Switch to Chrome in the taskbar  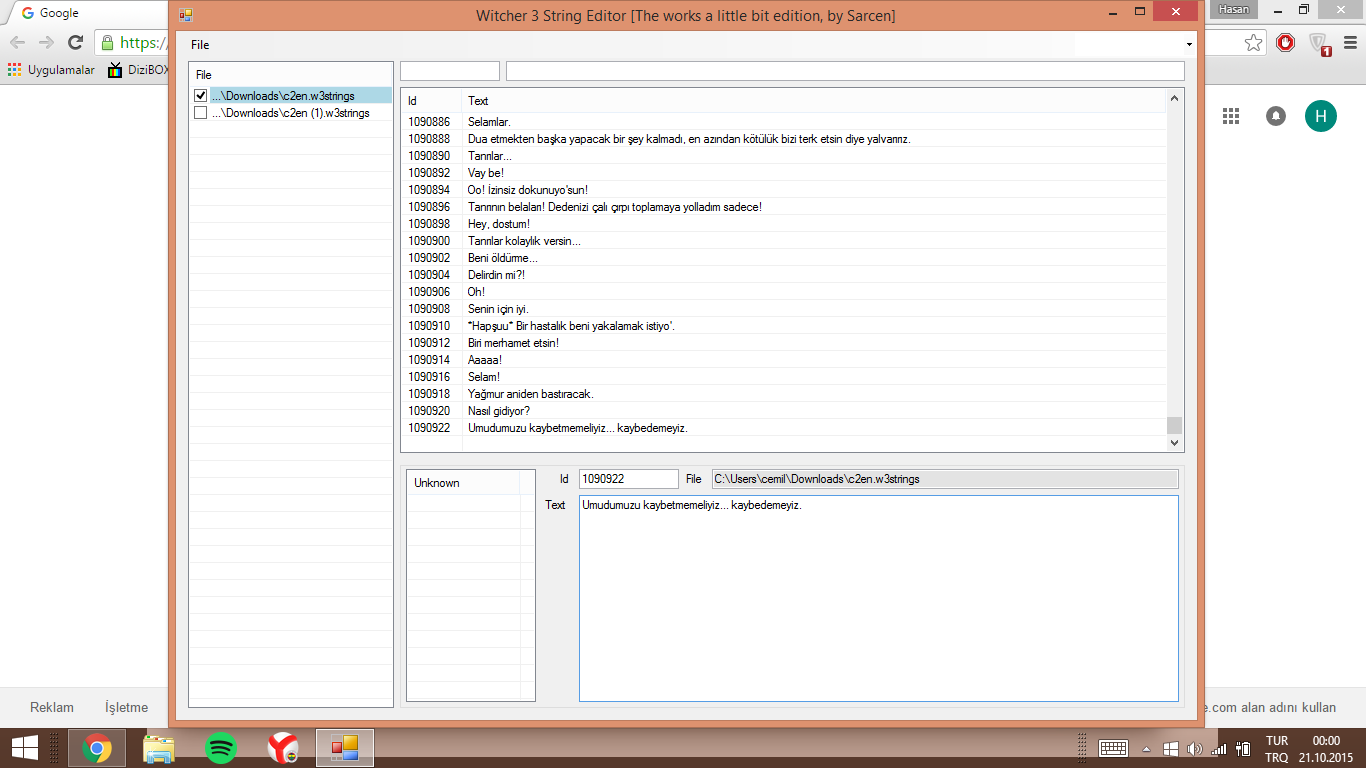coord(97,748)
